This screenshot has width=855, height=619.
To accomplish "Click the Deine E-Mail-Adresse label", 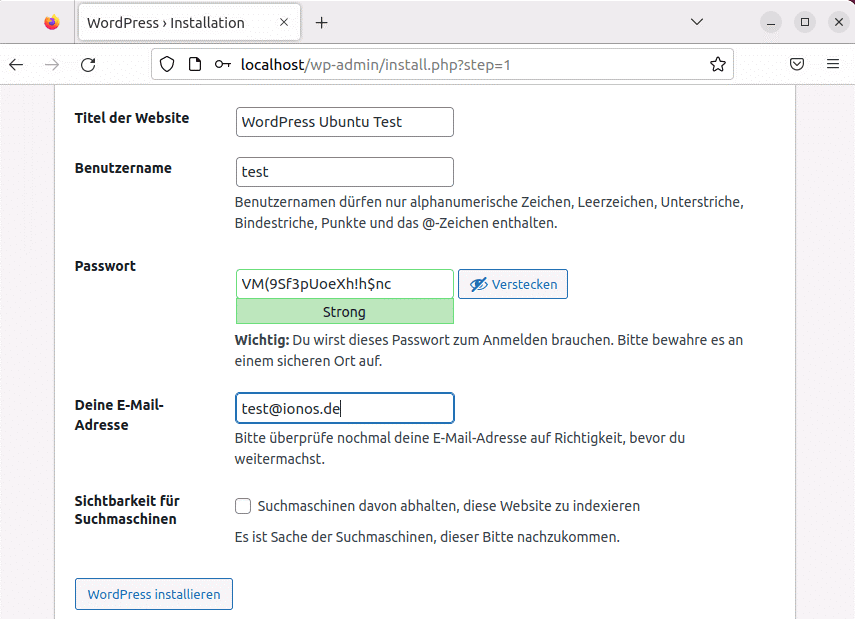I will click(x=119, y=415).
